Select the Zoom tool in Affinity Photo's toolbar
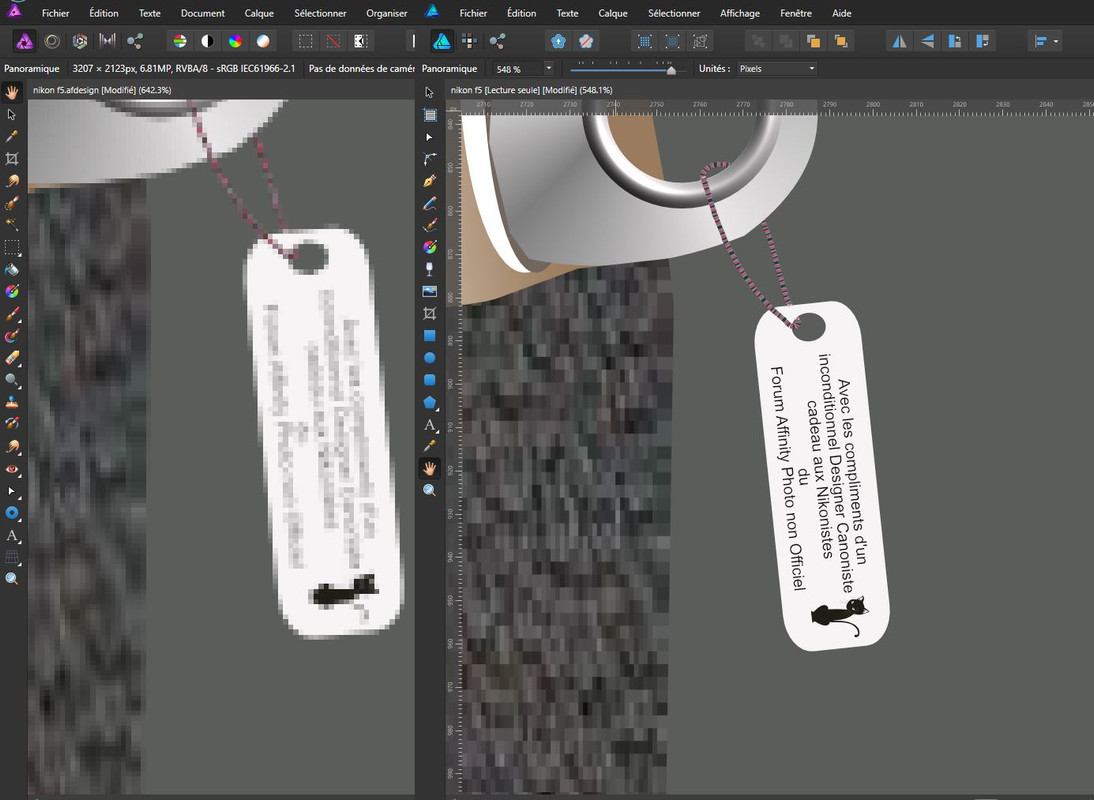The width and height of the screenshot is (1094, 800). pos(12,579)
